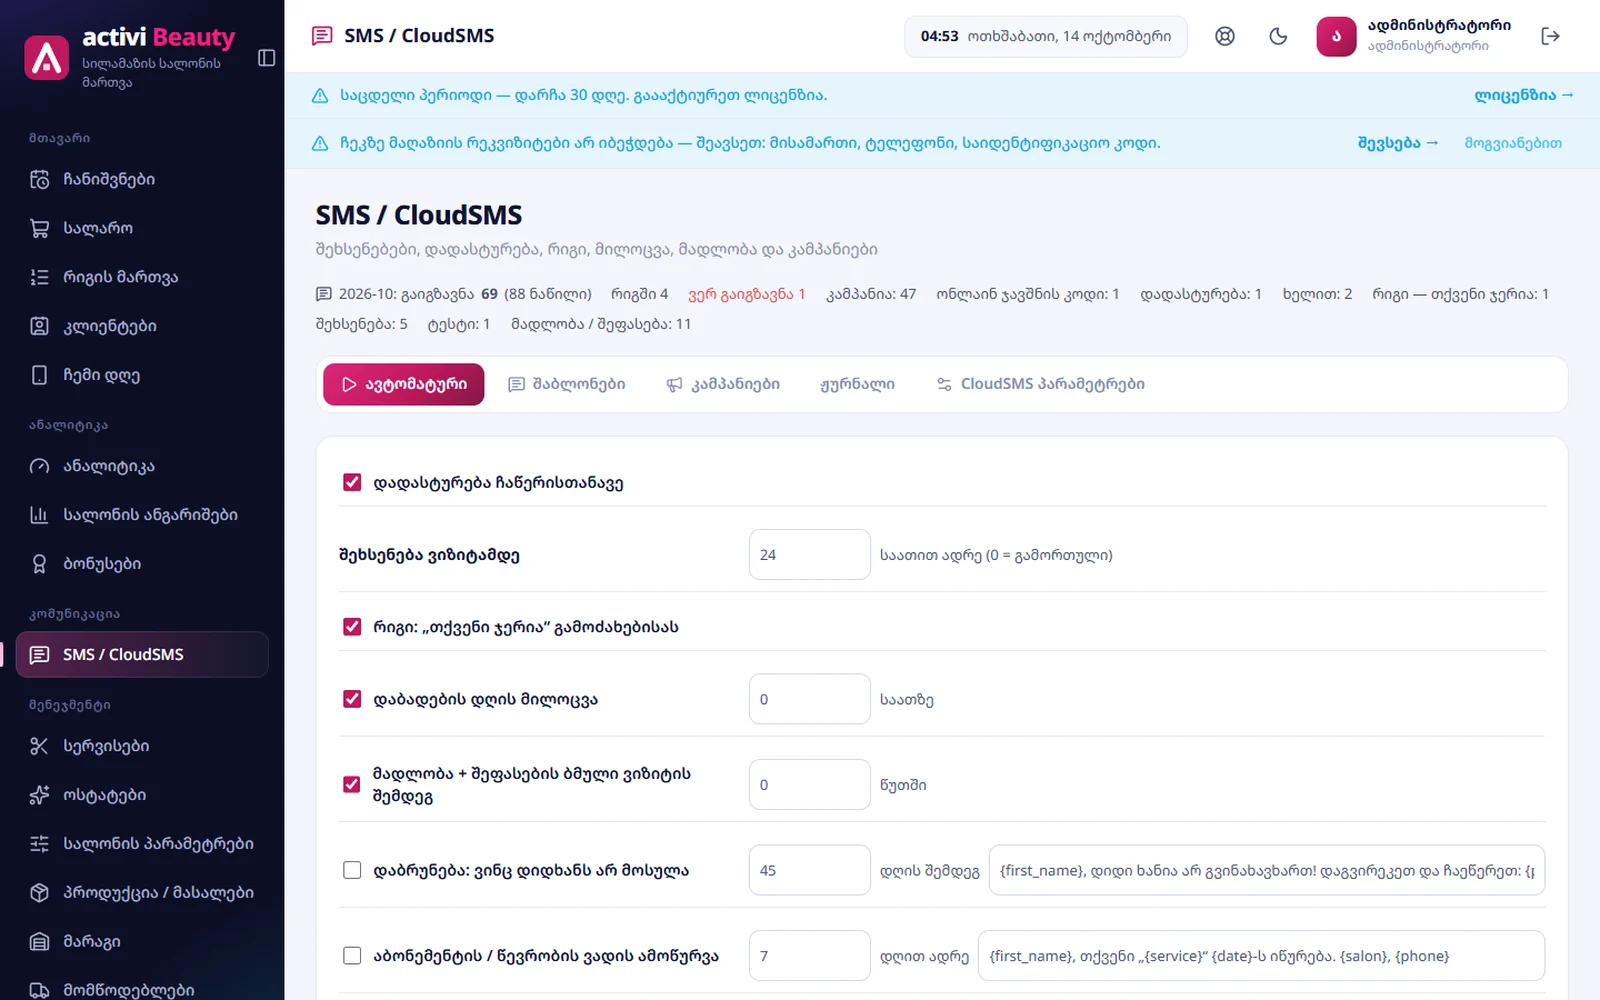Screen dimensions: 1600x1000
Task: Enable დაბრუნება: ვინც დიდხანს არ მოსულა checkbox
Action: [x=352, y=870]
